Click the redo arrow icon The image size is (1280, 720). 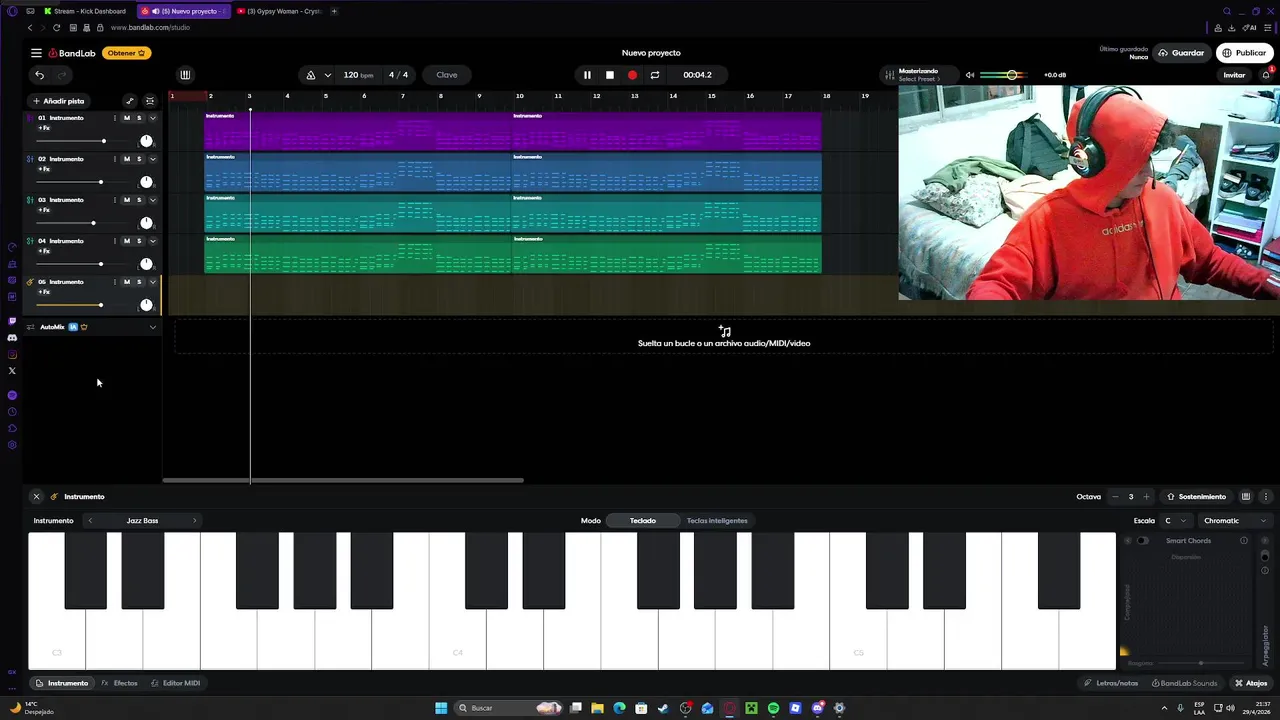coord(62,75)
